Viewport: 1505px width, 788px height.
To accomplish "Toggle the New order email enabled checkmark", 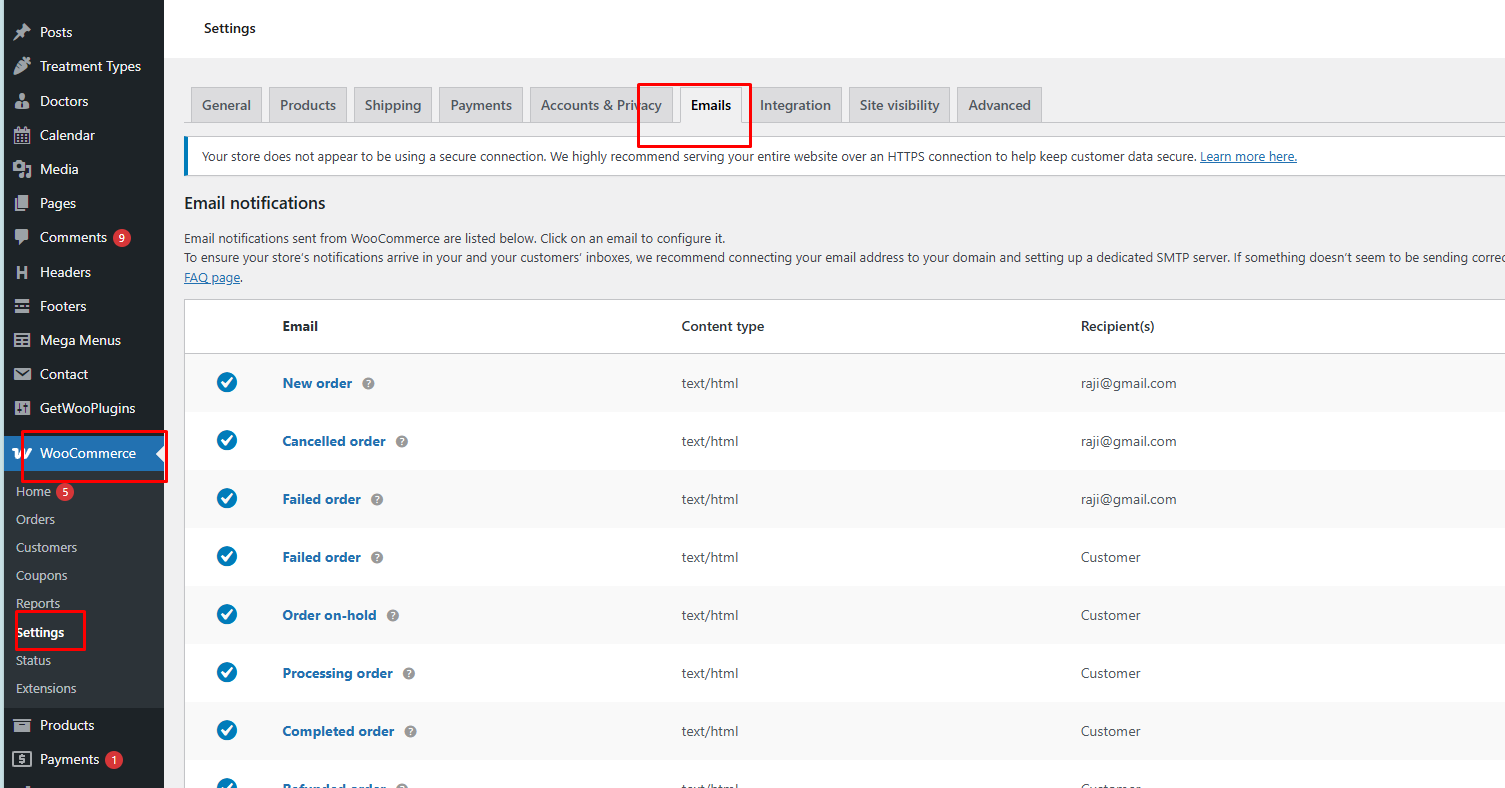I will point(227,382).
